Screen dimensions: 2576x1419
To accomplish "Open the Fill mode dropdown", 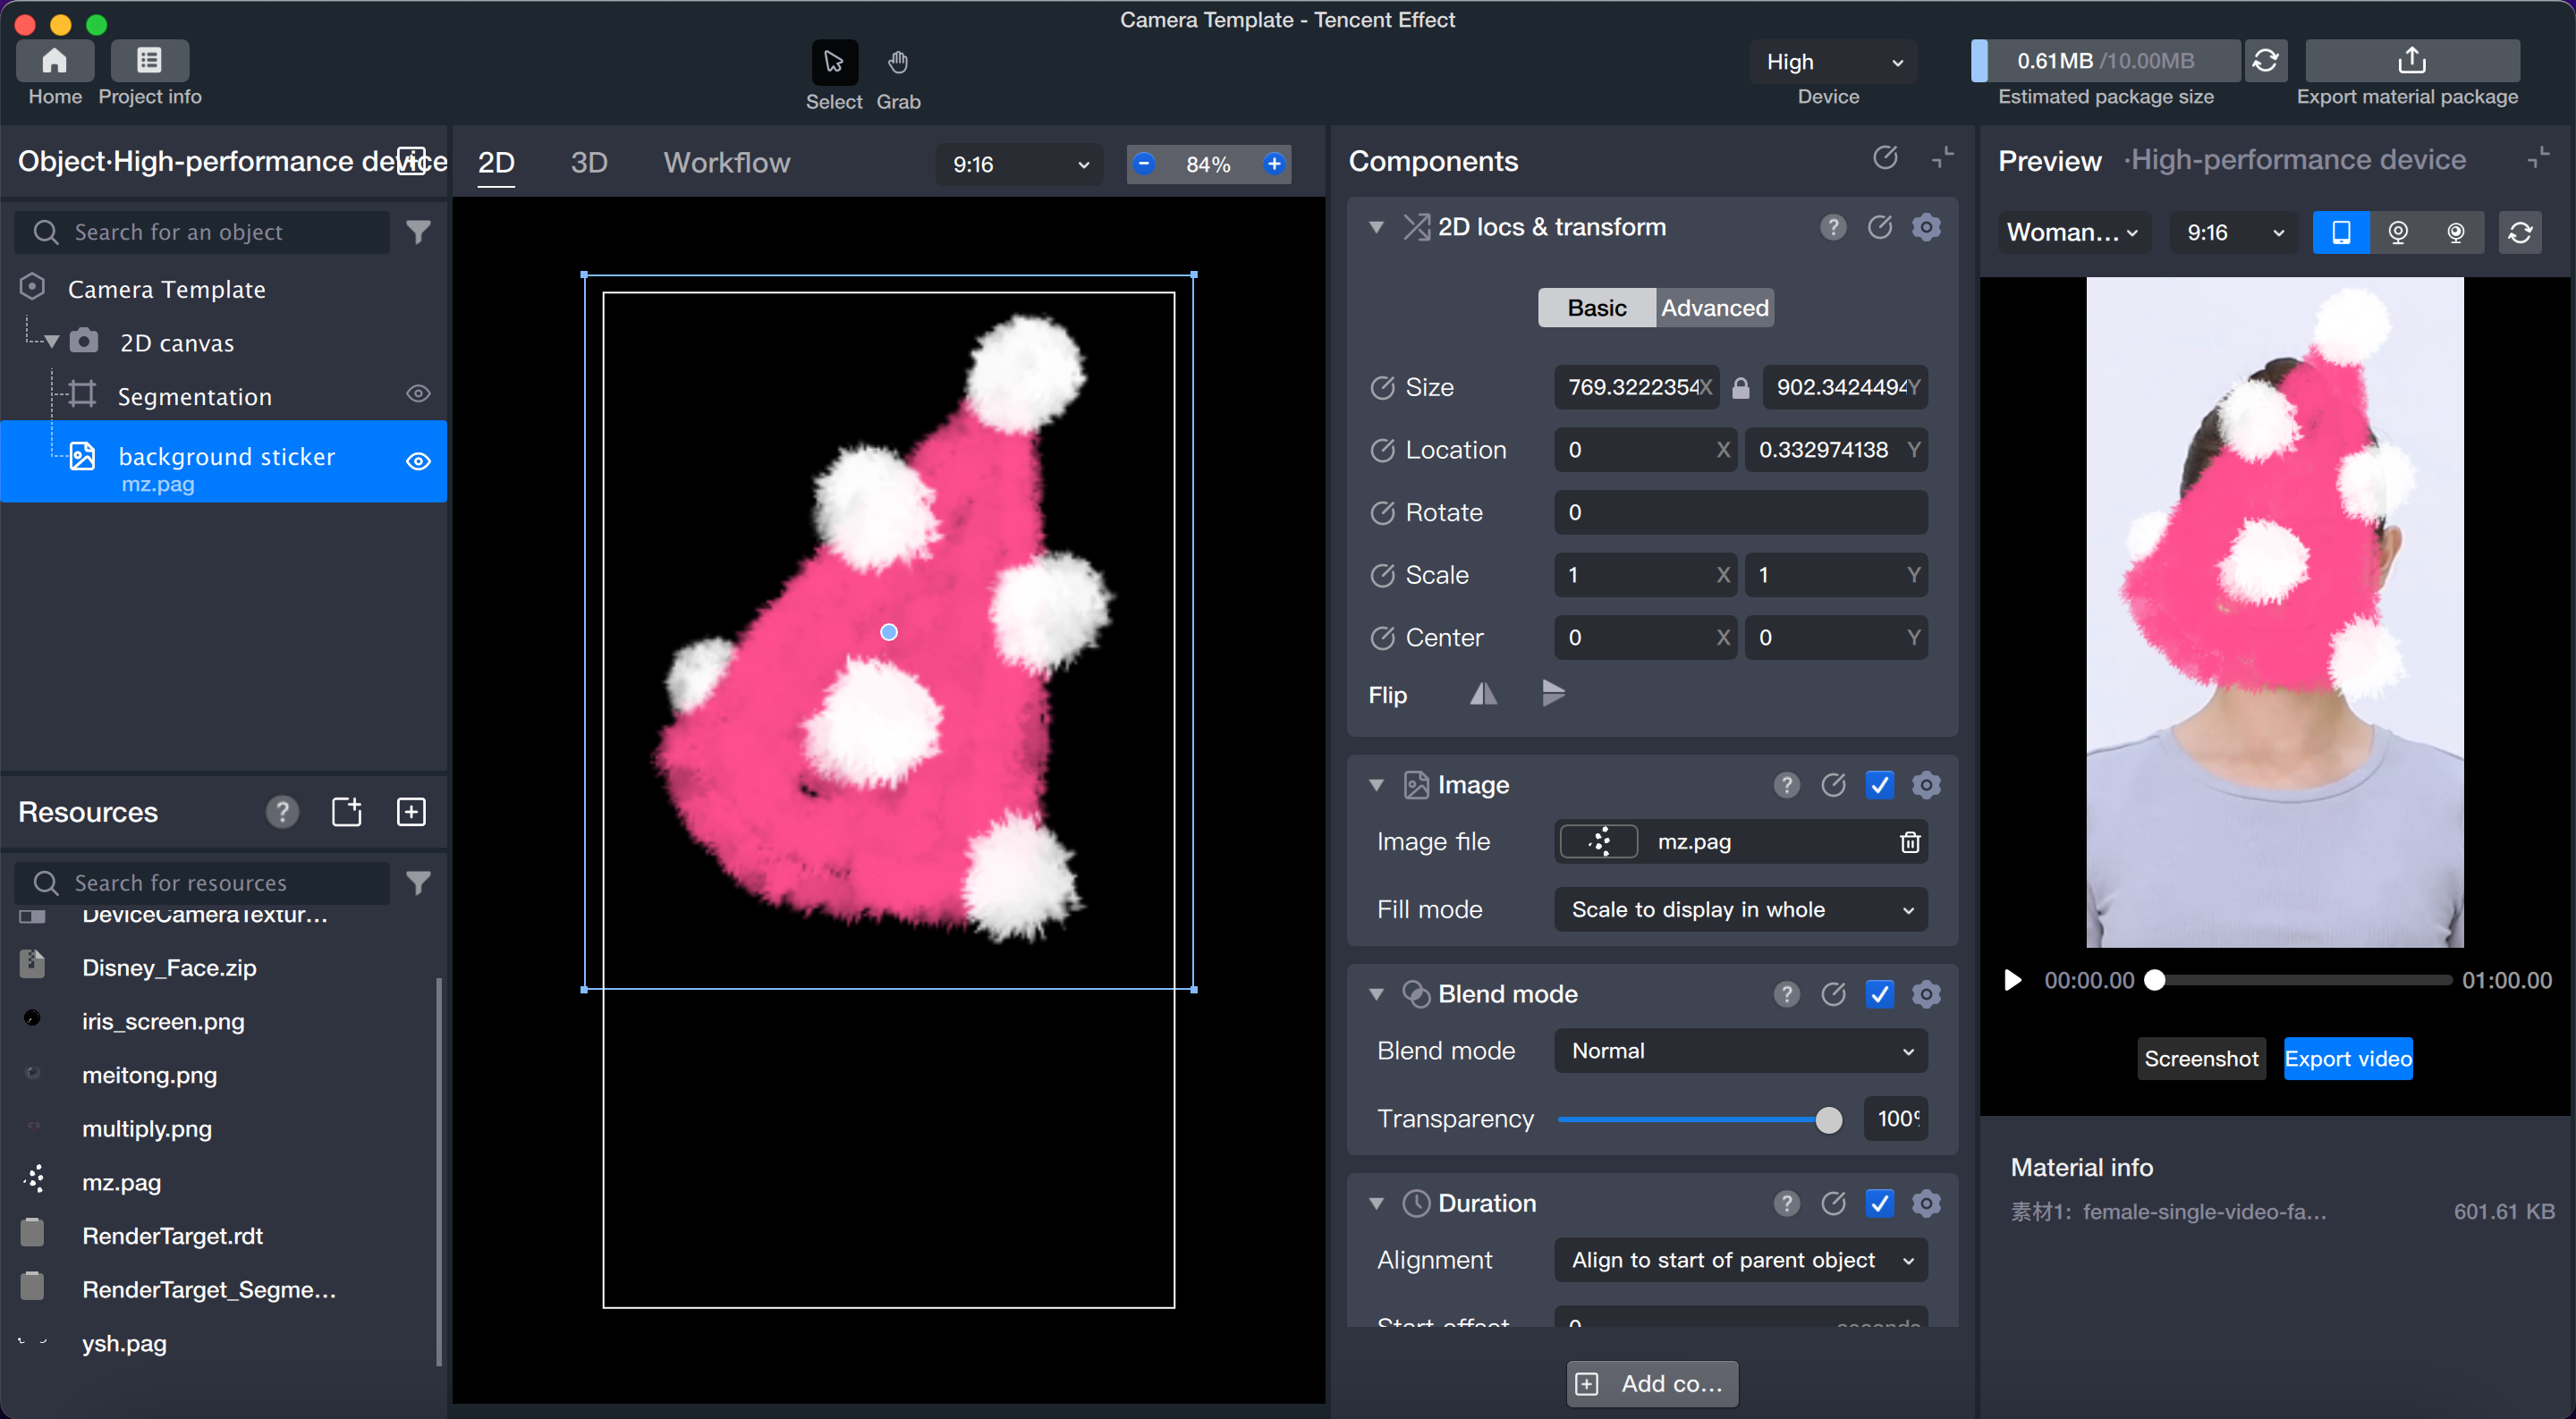I will (1740, 909).
